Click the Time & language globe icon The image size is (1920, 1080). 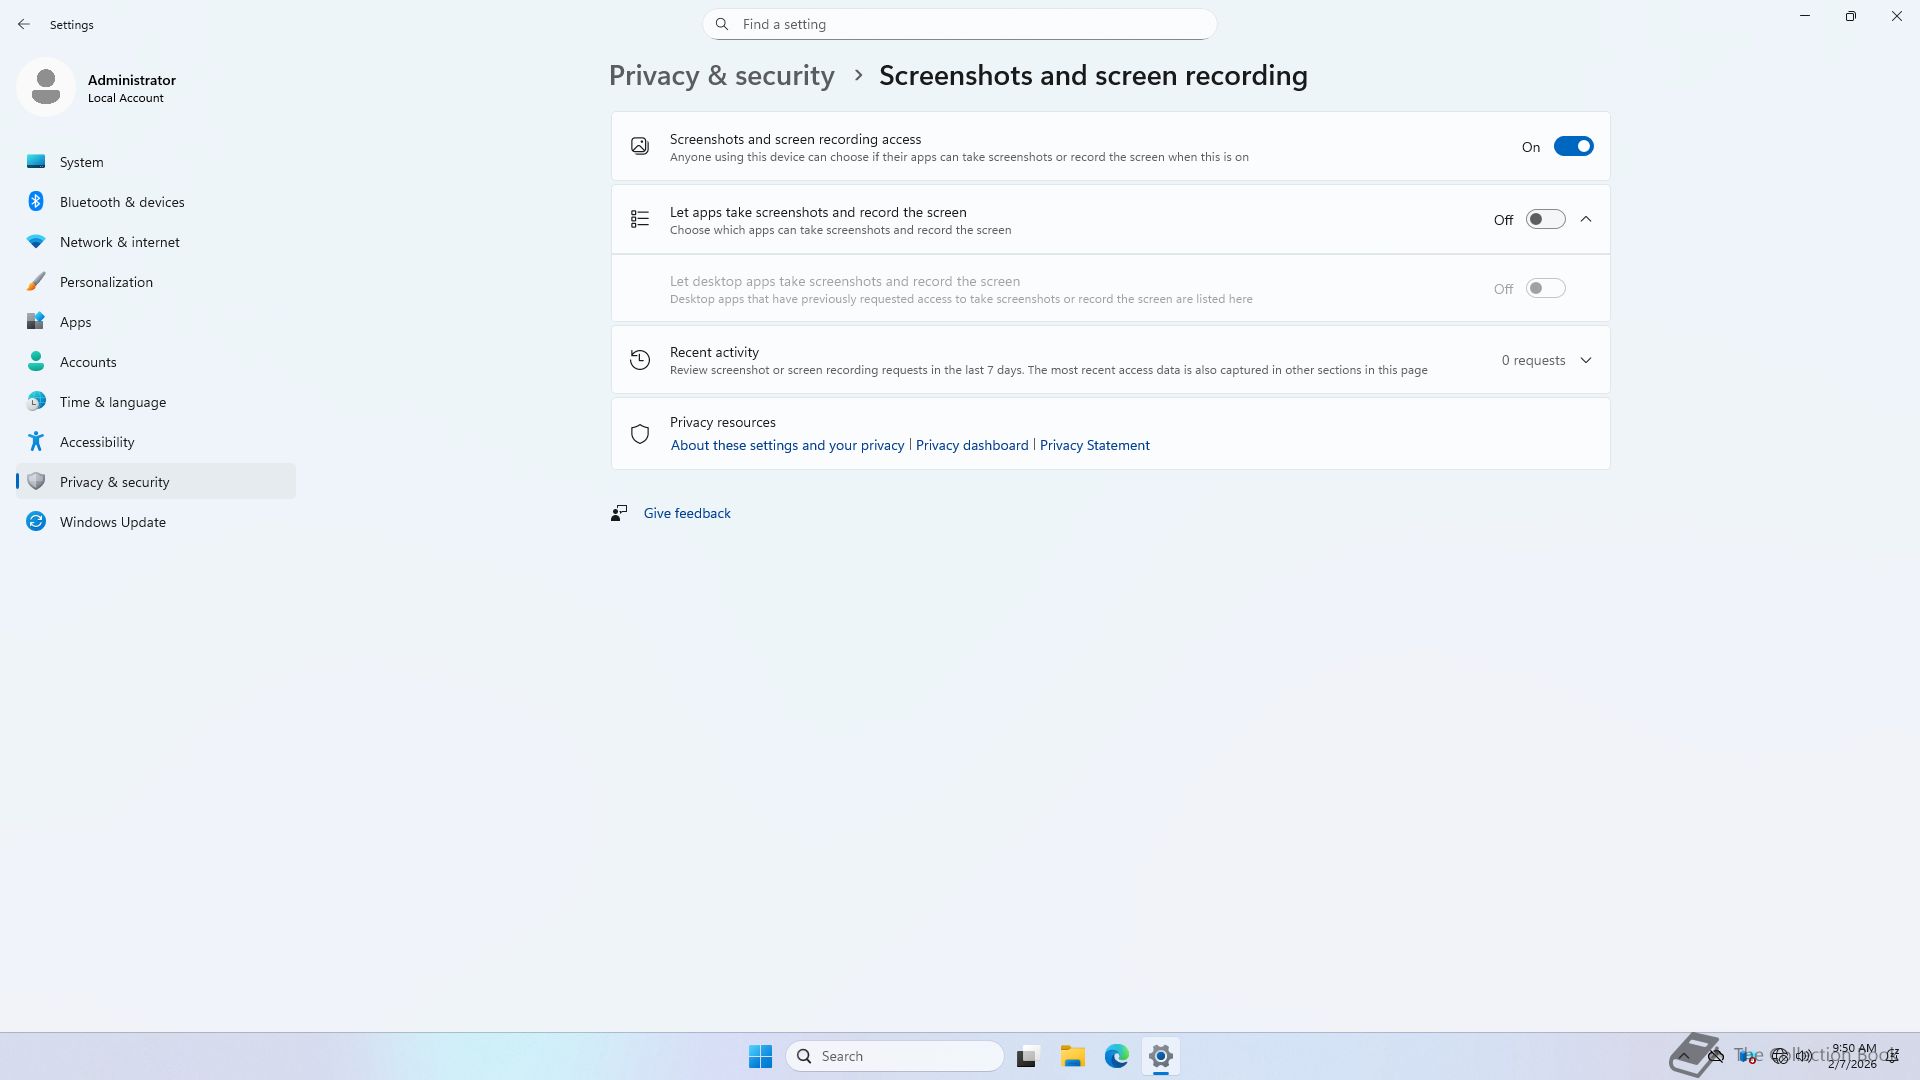tap(36, 402)
